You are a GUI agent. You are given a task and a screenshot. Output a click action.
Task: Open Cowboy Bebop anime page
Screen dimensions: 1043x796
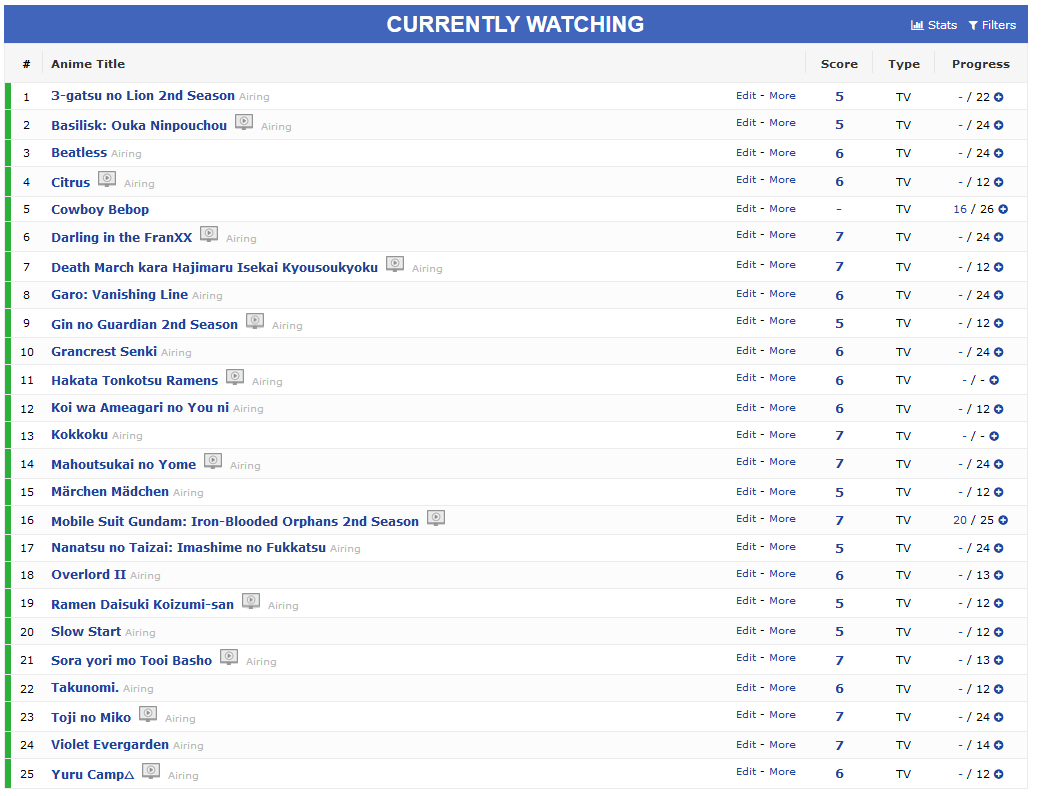point(100,209)
